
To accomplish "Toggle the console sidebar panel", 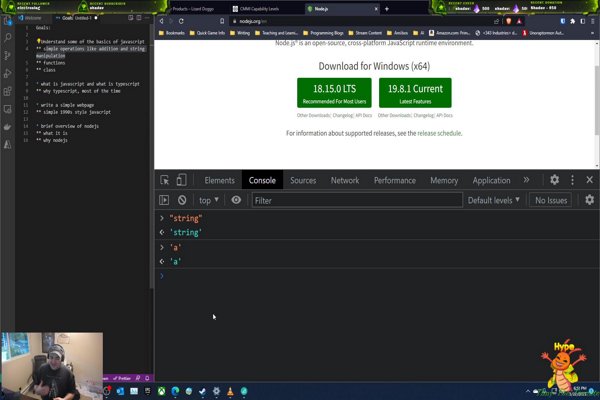I will coord(164,200).
